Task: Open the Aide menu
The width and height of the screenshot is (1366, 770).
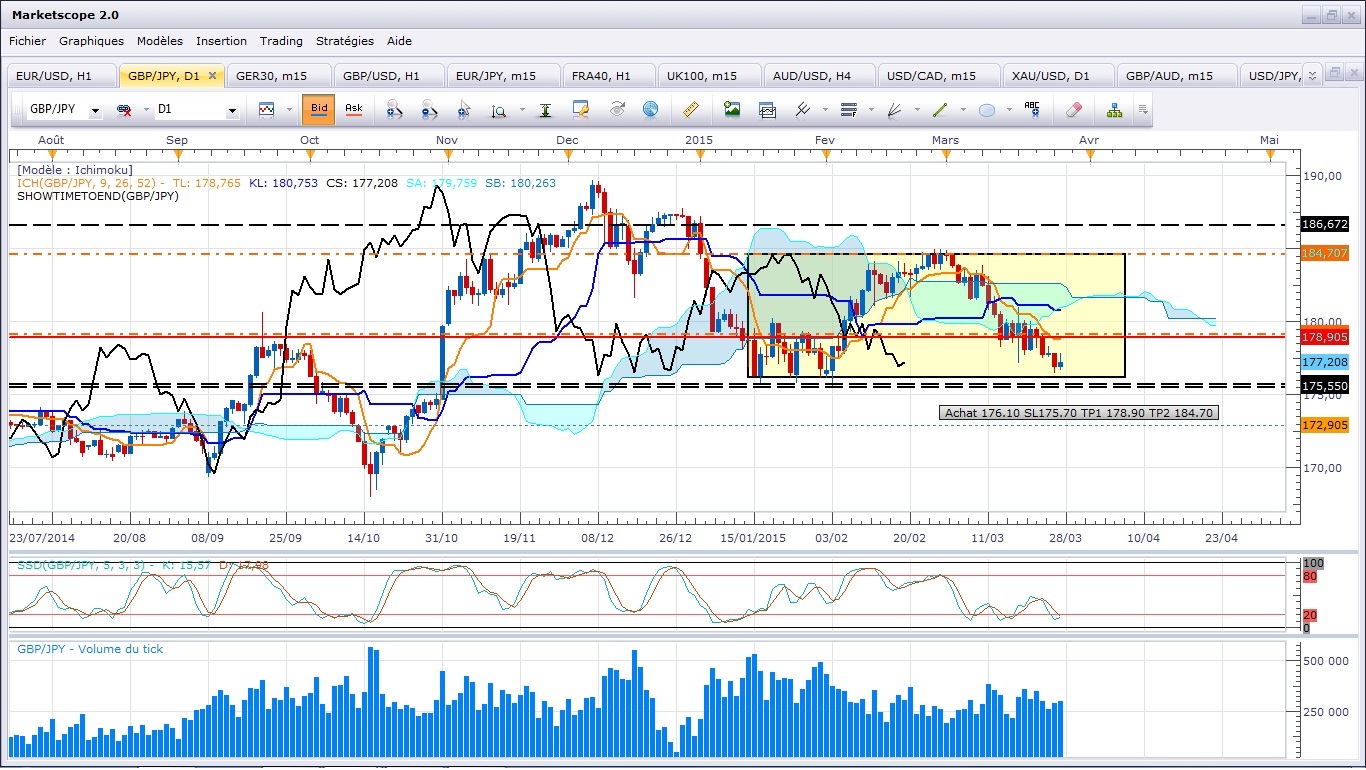Action: [399, 41]
